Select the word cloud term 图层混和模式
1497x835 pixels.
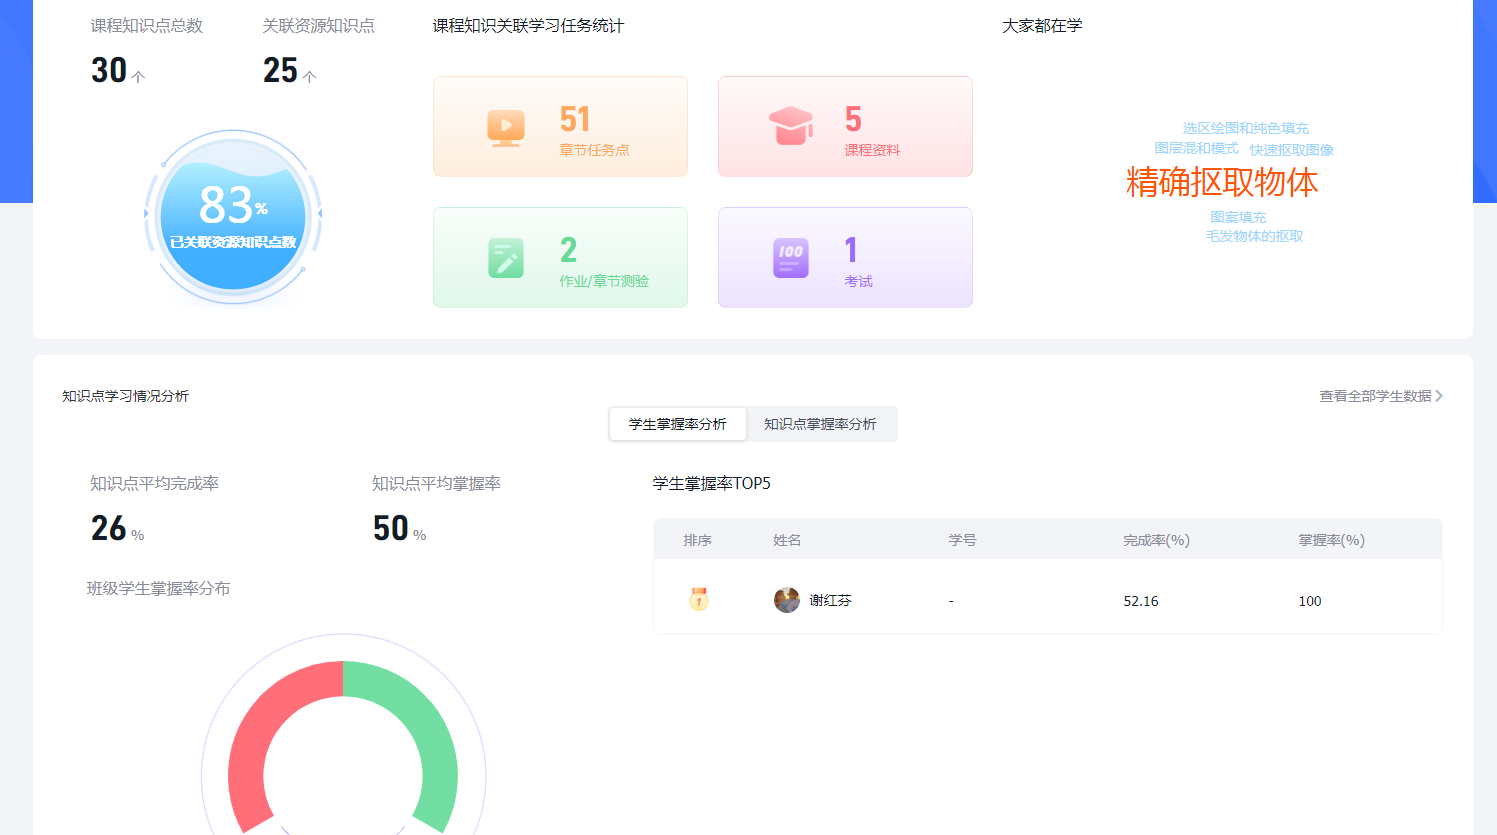tap(1196, 148)
